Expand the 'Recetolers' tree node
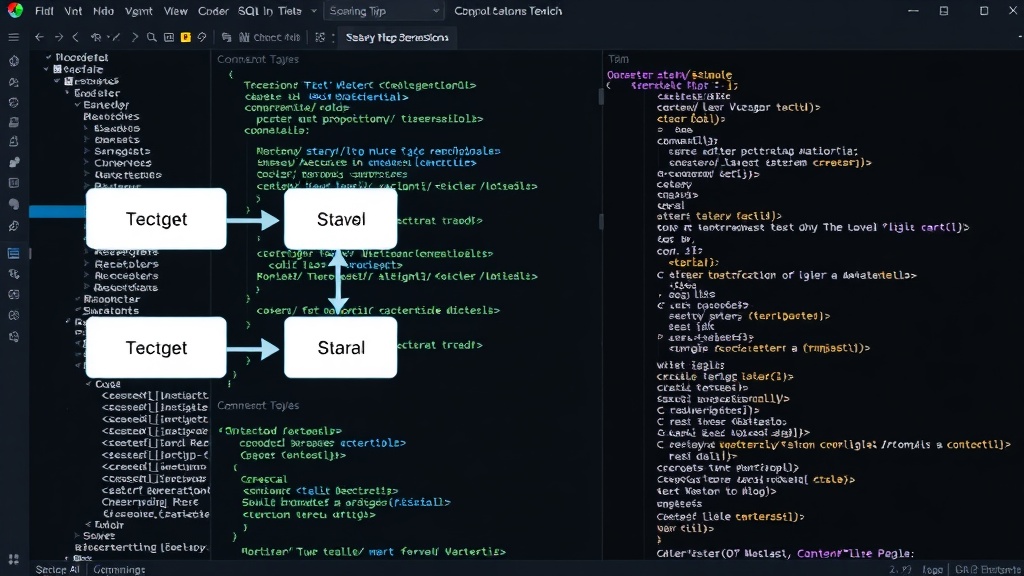 click(x=87, y=264)
